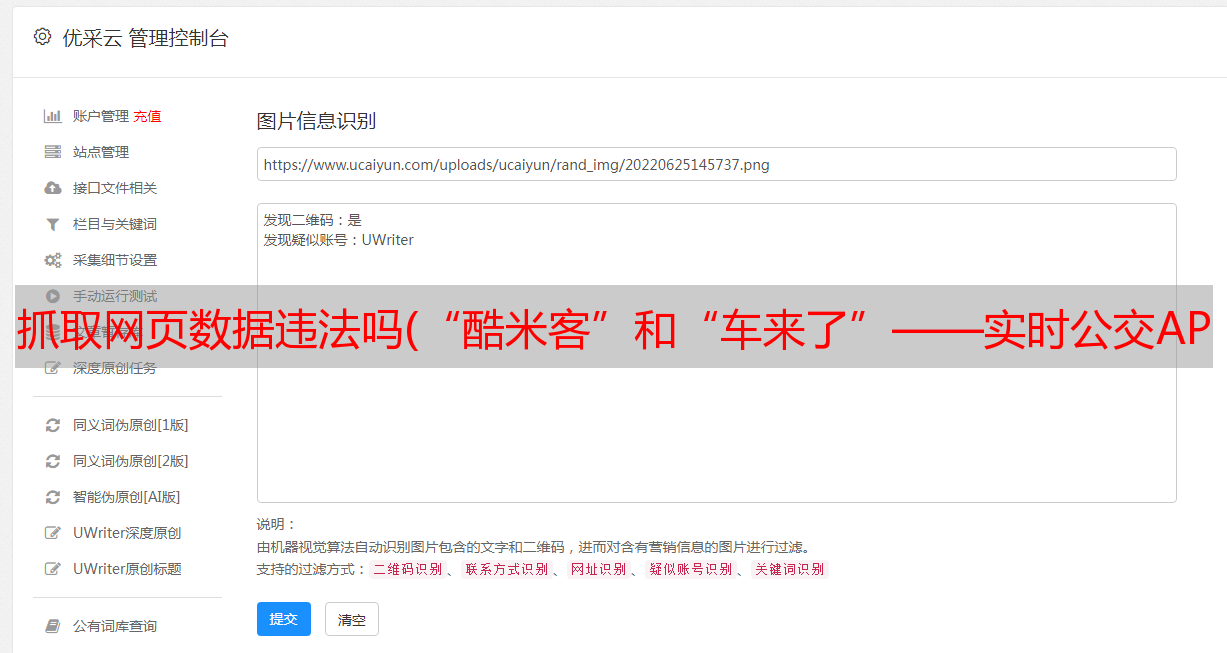Open 智能伪原创[AI版] tool
Screen dimensions: 1227x653
127,497
